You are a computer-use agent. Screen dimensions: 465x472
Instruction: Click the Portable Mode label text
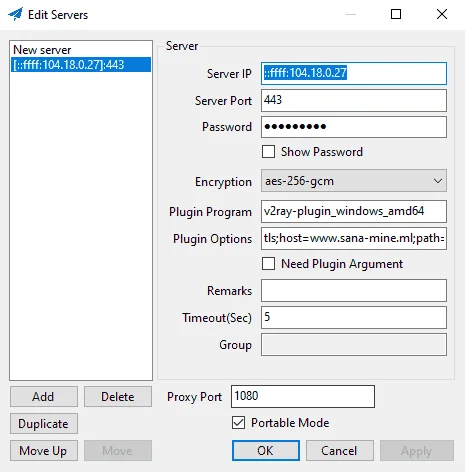click(290, 423)
